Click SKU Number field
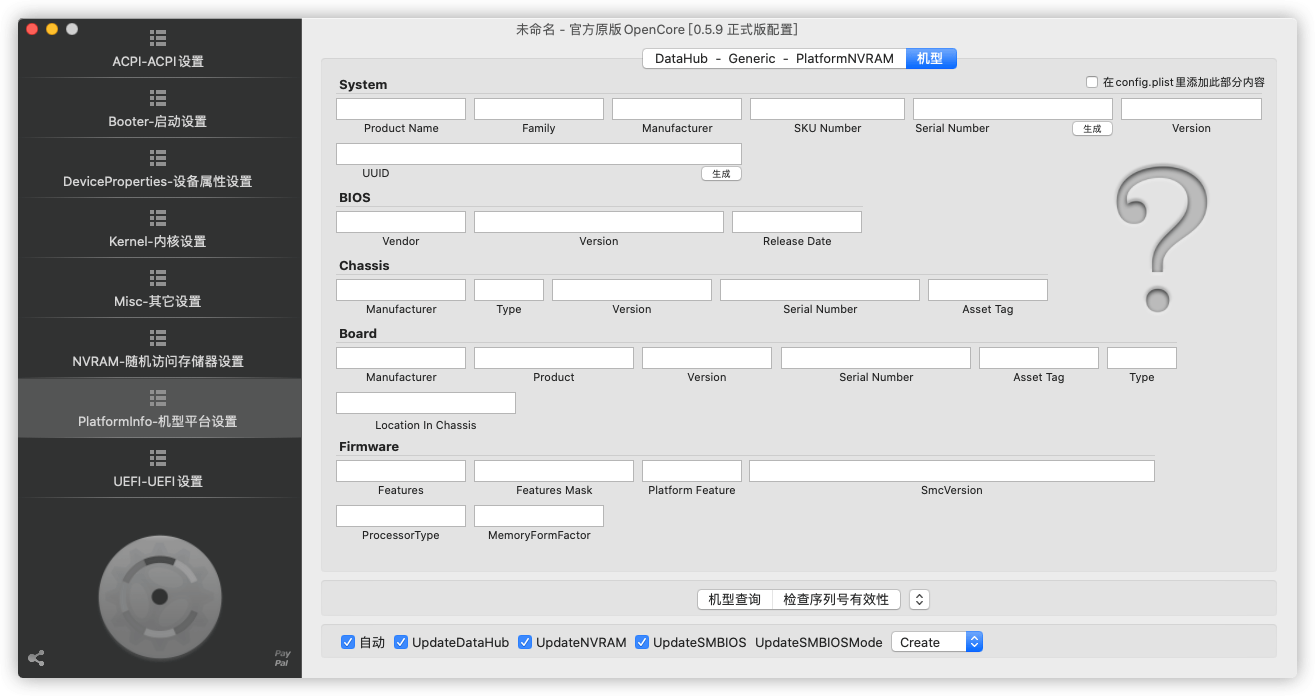 [x=827, y=109]
